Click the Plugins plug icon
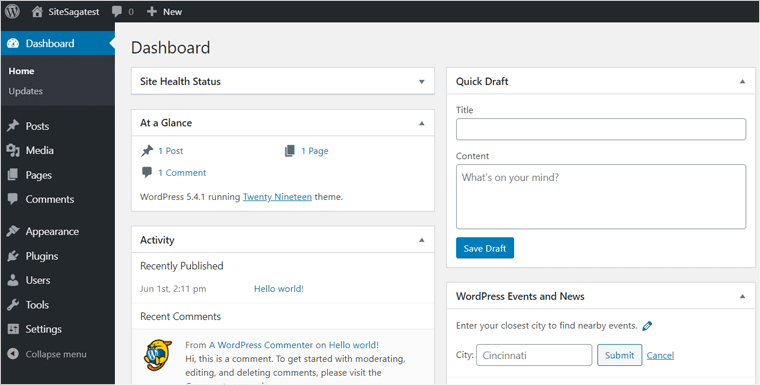This screenshot has width=760, height=385. click(x=13, y=256)
